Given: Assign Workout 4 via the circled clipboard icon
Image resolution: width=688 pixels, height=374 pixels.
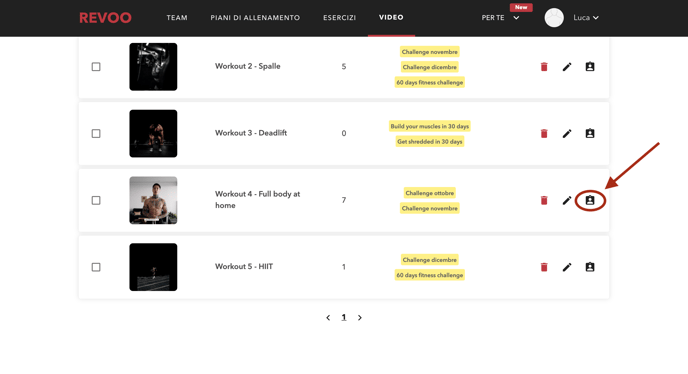Looking at the screenshot, I should [x=590, y=200].
